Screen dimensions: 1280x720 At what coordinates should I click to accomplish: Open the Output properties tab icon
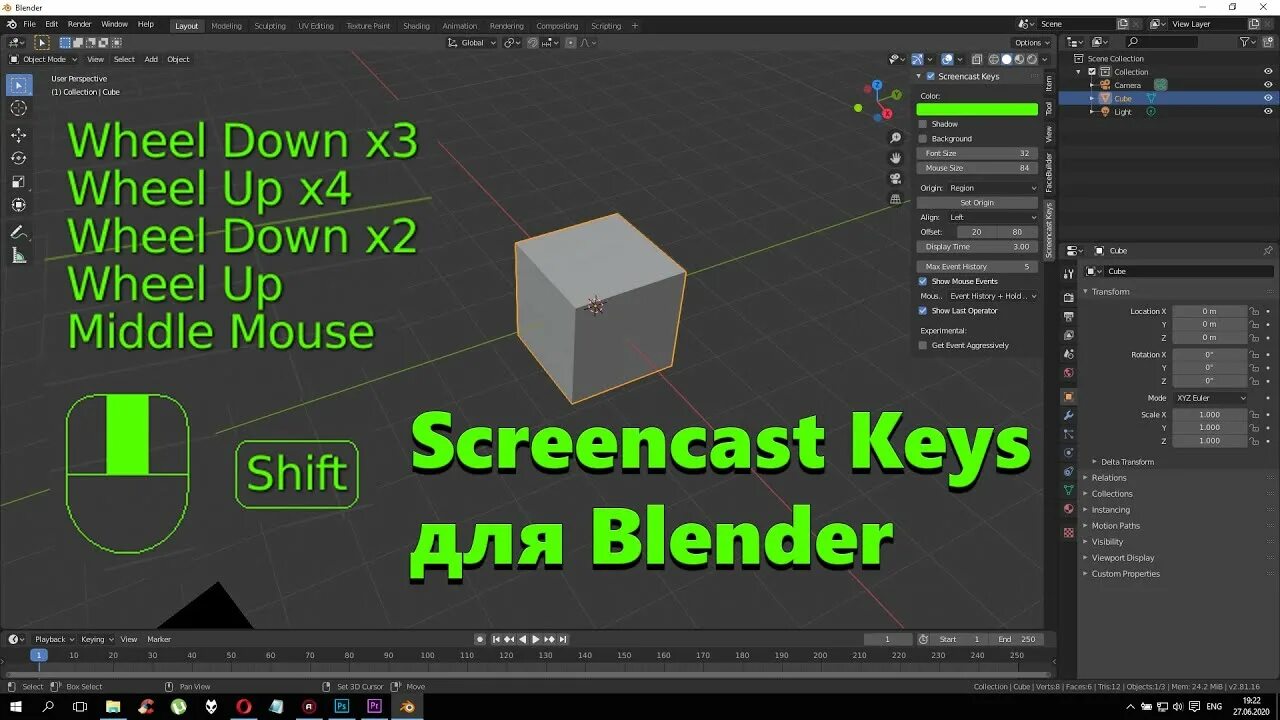point(1068,316)
